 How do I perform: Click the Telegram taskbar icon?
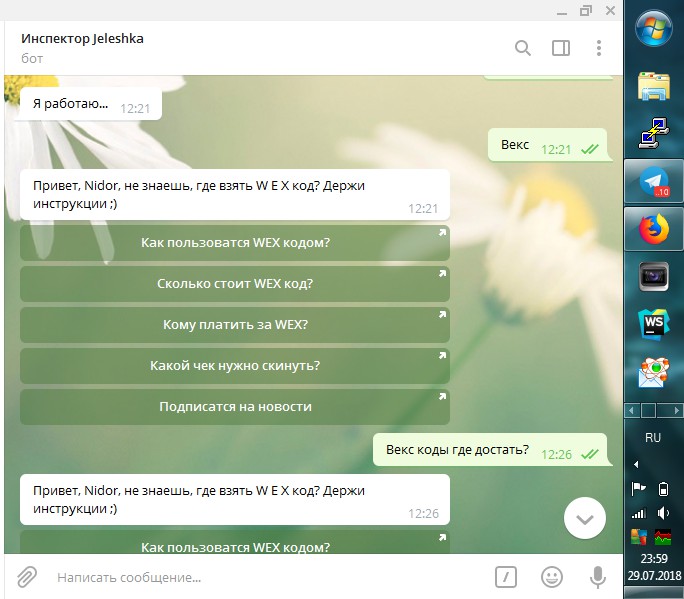tap(654, 181)
